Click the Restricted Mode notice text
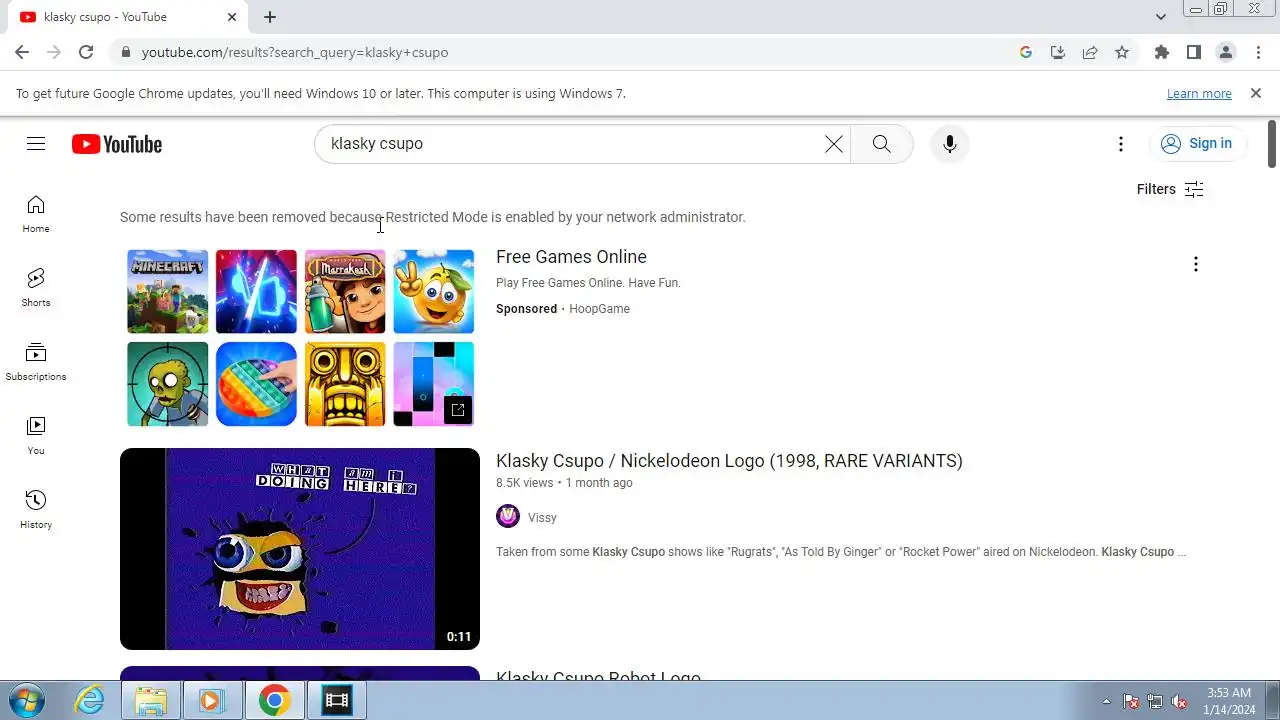 [433, 217]
